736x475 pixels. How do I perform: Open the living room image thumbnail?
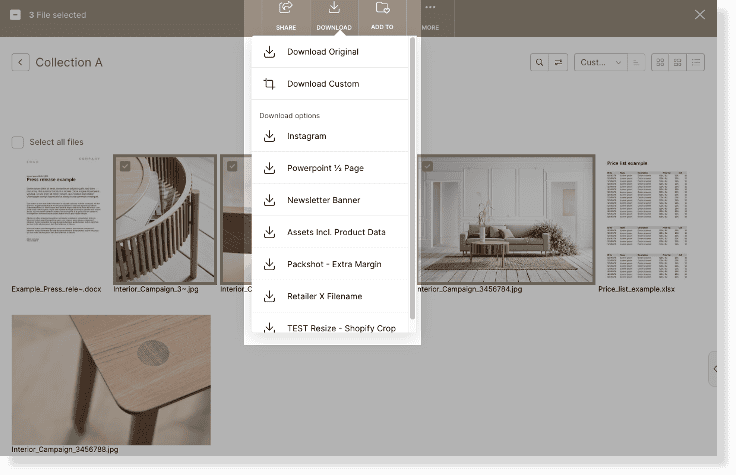coord(506,219)
